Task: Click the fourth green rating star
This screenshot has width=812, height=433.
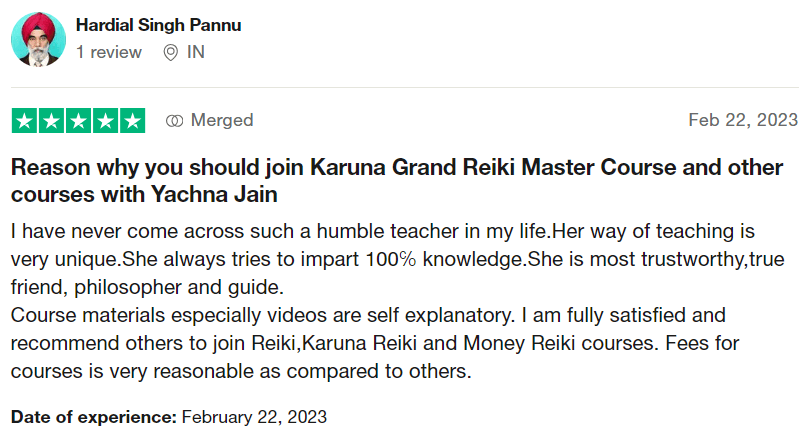Action: click(105, 121)
